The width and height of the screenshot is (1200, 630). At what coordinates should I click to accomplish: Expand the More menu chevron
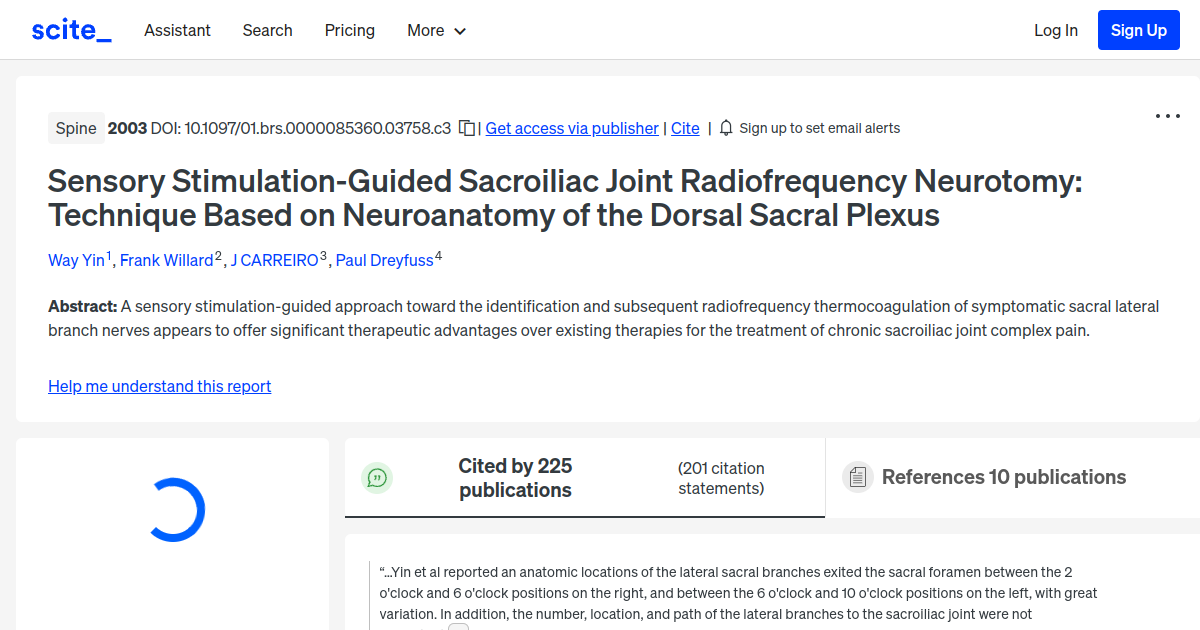click(460, 31)
